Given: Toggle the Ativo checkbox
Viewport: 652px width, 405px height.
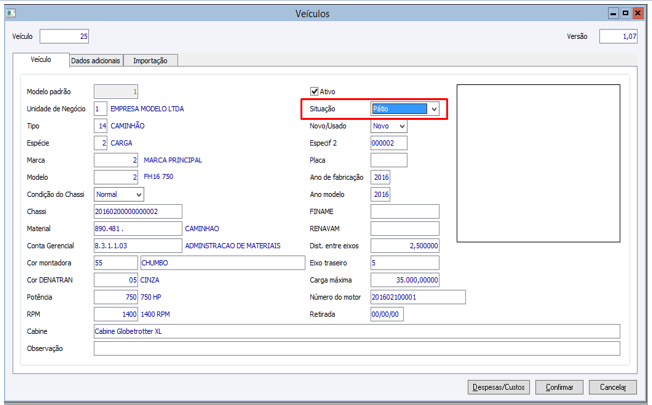Looking at the screenshot, I should coord(314,91).
